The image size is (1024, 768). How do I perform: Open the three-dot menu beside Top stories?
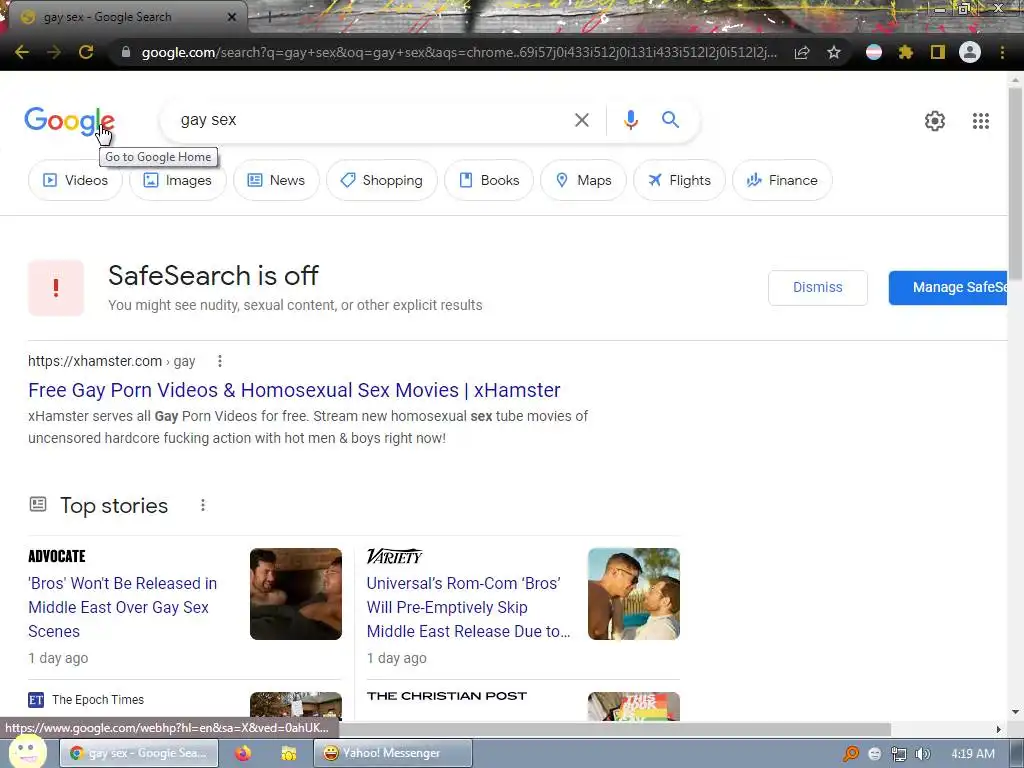pyautogui.click(x=203, y=505)
